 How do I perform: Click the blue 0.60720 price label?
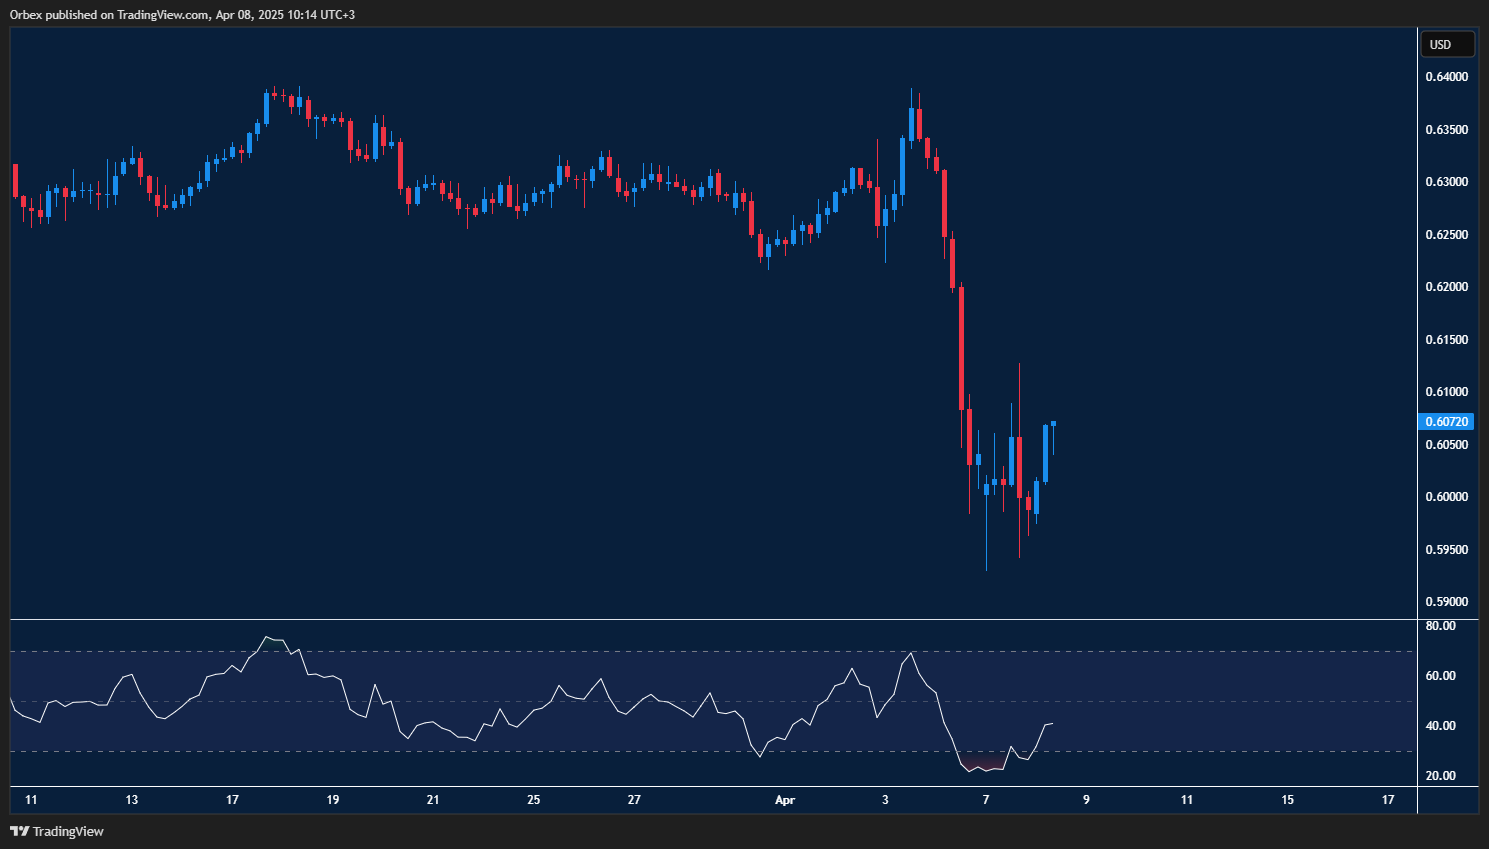click(x=1447, y=421)
